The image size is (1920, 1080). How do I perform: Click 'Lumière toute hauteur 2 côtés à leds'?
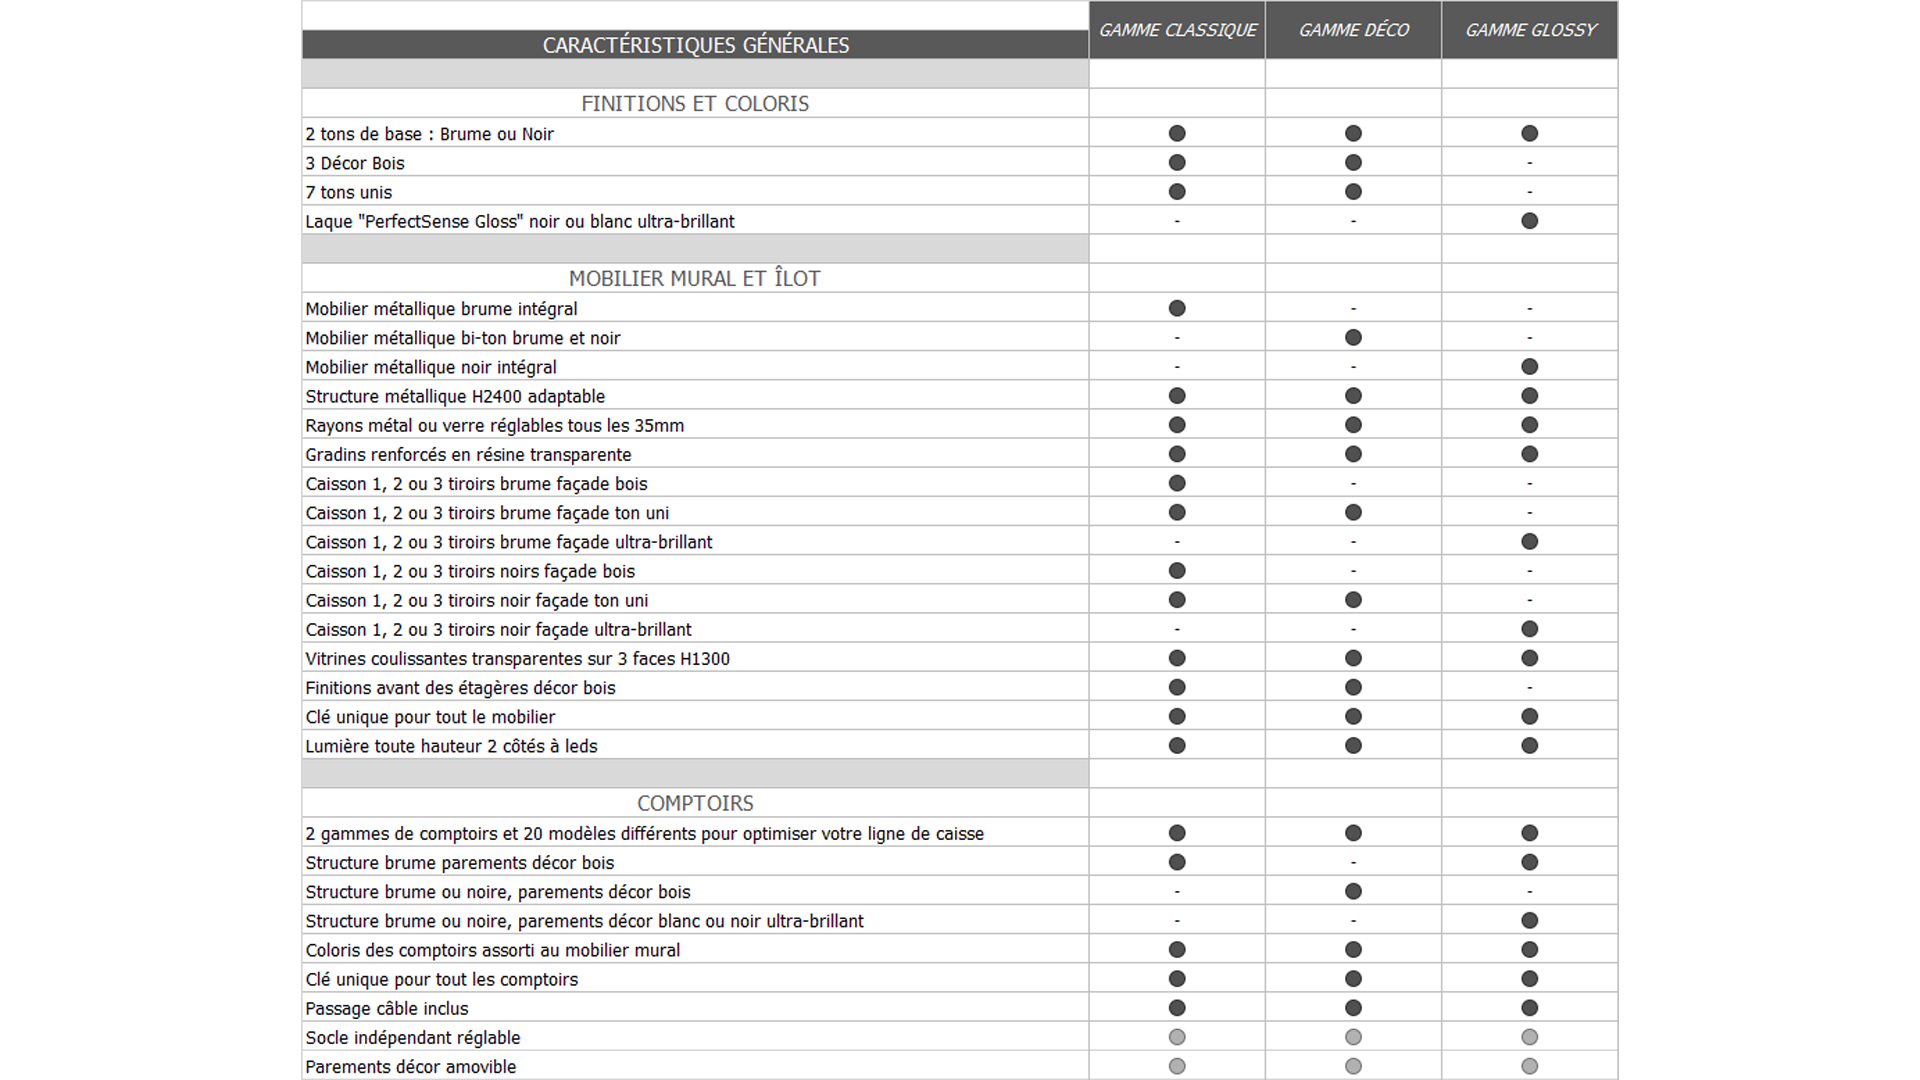coord(451,746)
